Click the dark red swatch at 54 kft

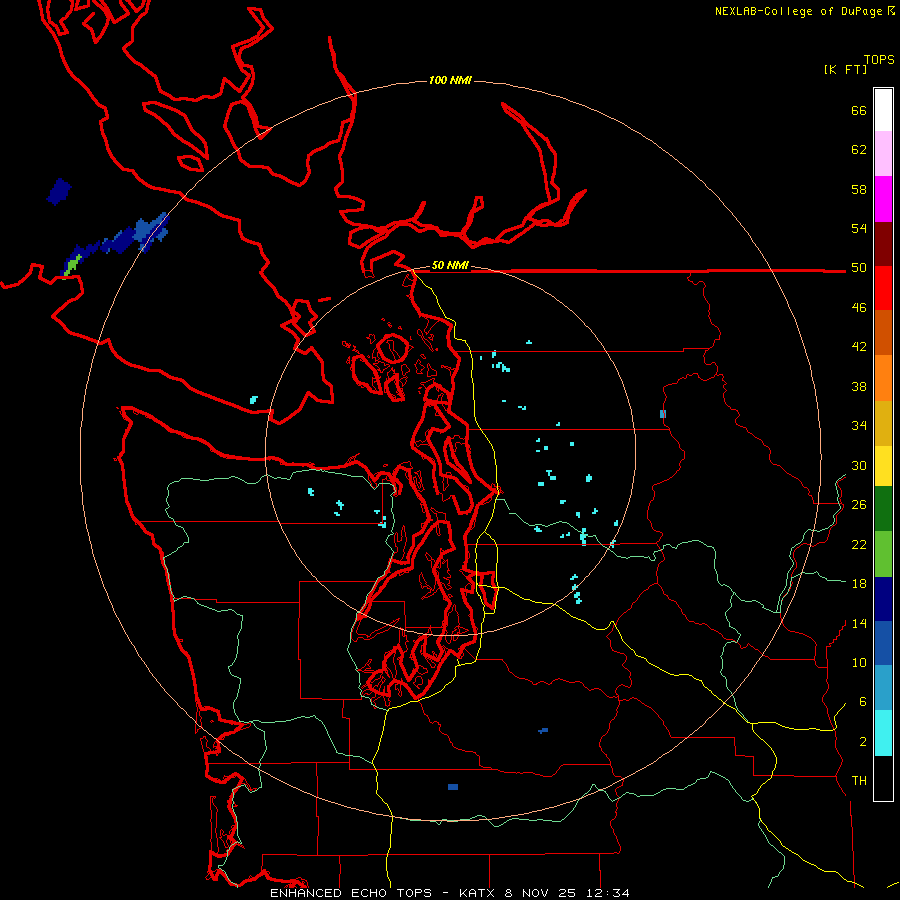883,245
